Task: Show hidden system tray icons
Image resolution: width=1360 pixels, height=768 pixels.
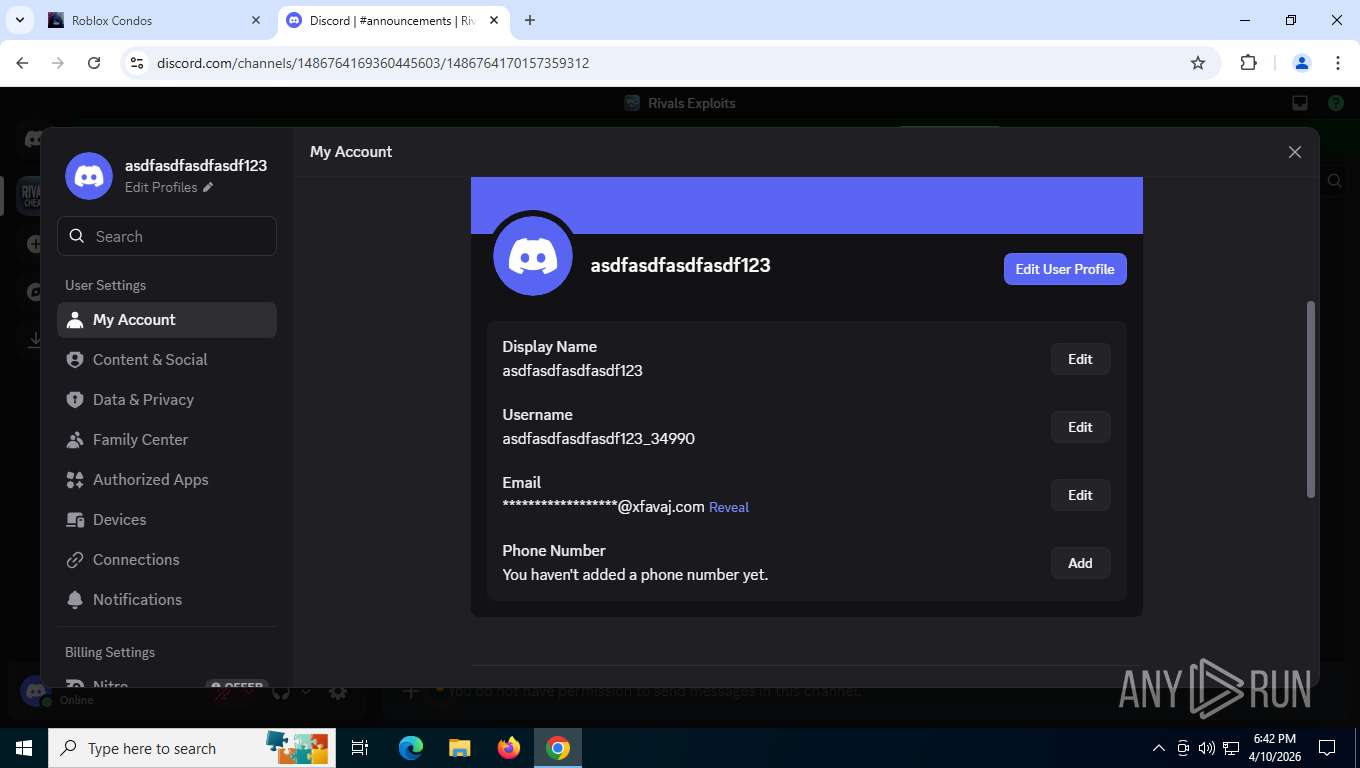Action: [x=1159, y=748]
